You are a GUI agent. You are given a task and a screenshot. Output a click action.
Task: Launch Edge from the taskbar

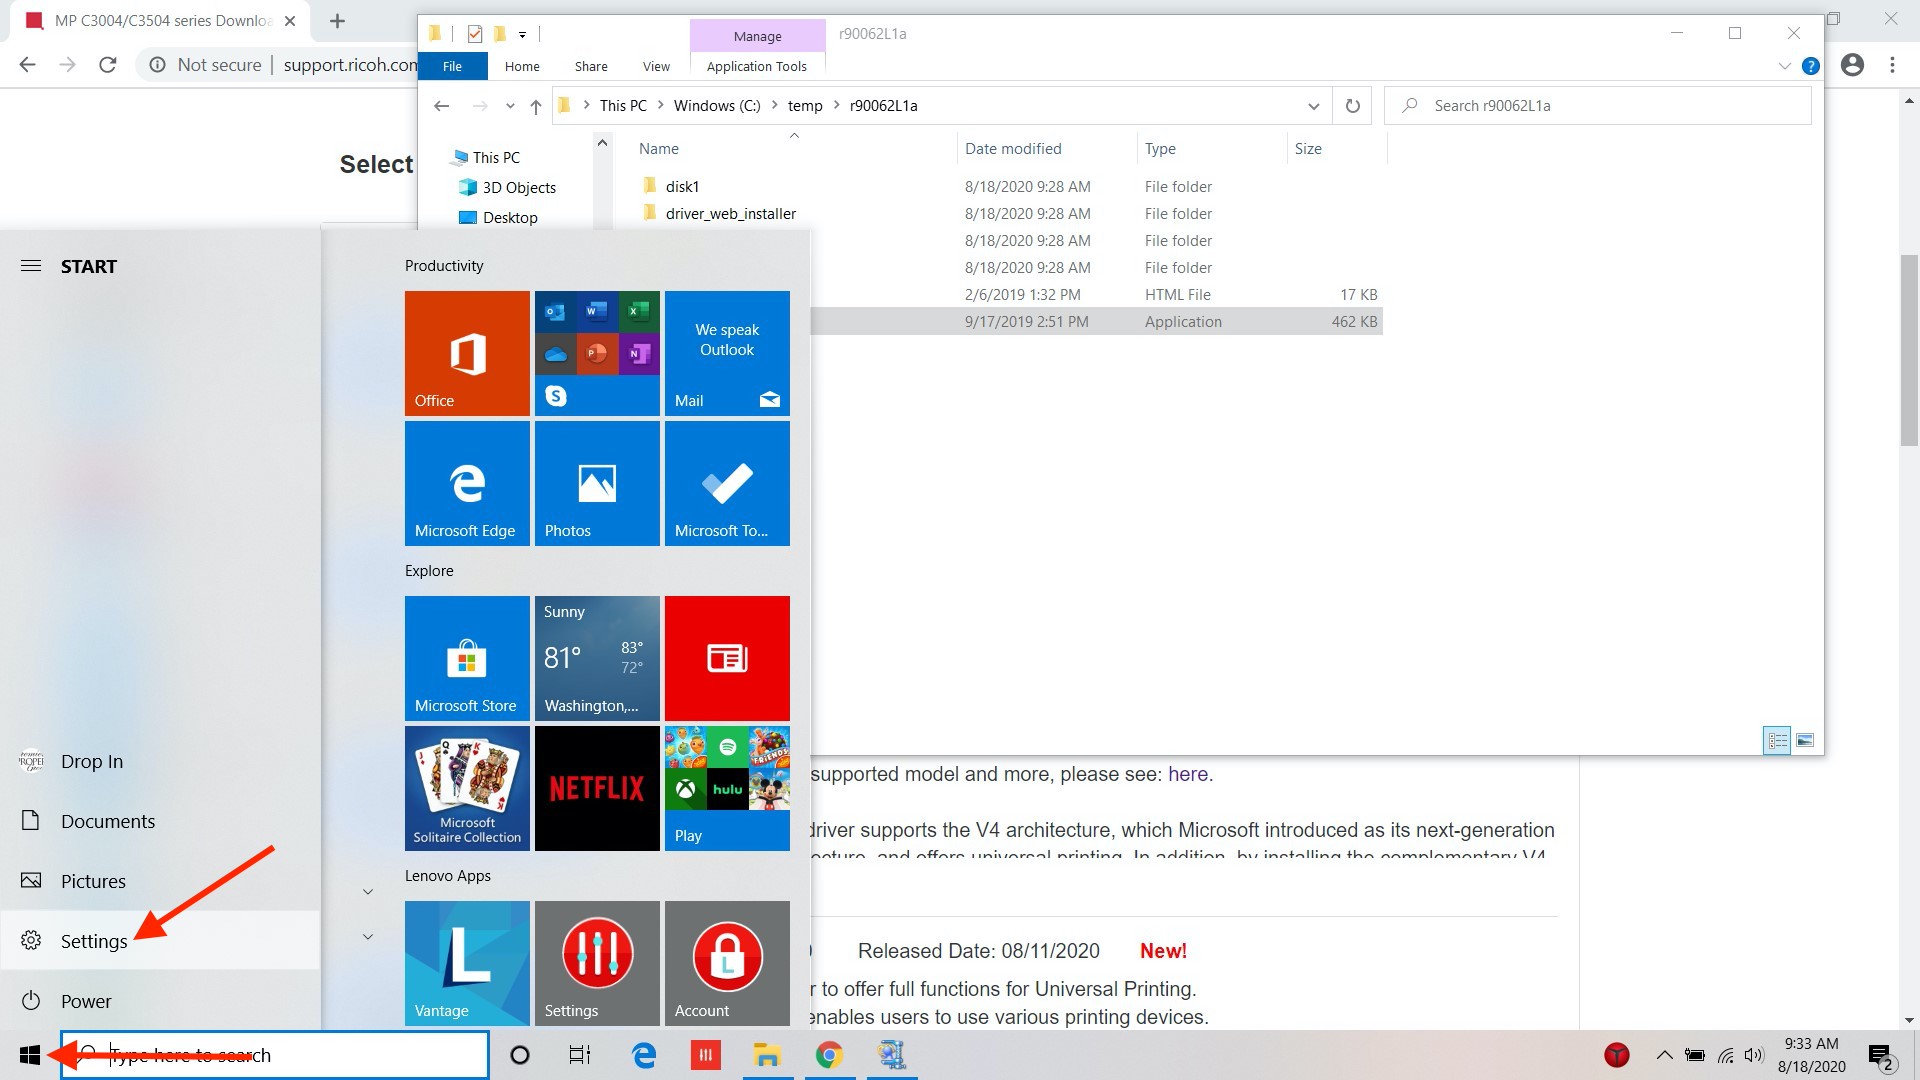click(x=643, y=1055)
